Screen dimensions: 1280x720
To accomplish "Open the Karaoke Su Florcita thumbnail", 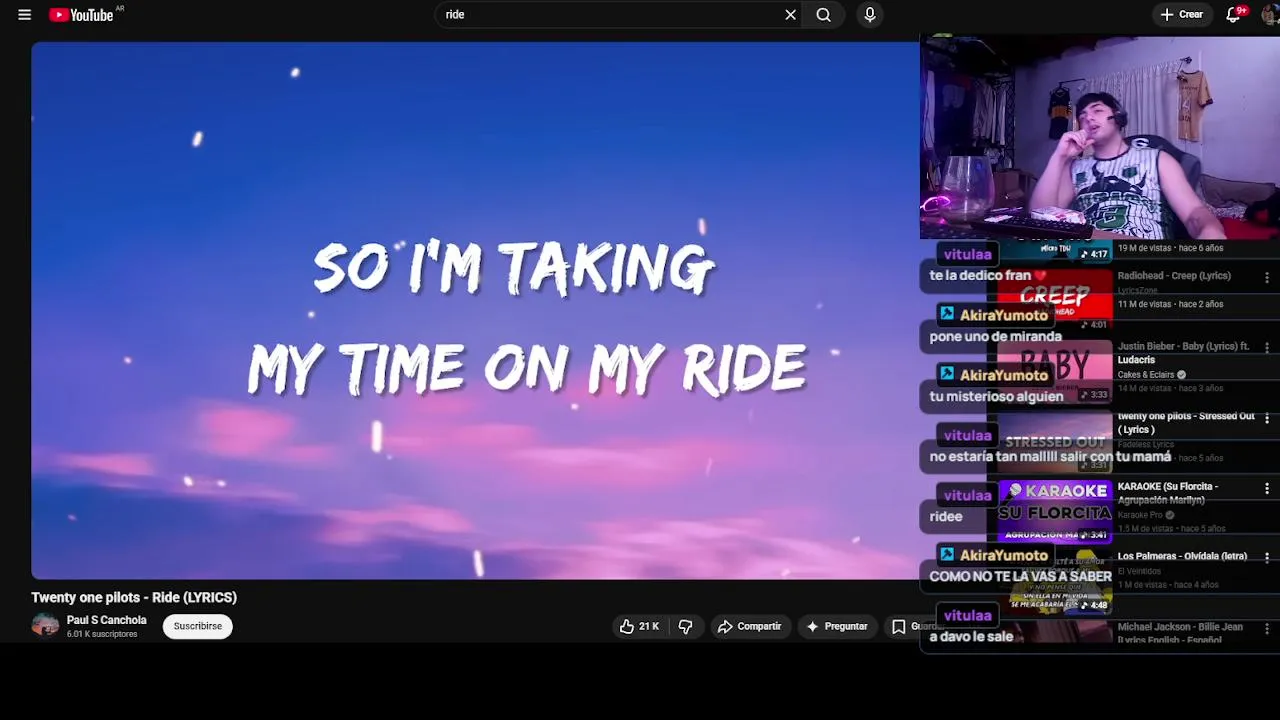I will tap(1055, 510).
